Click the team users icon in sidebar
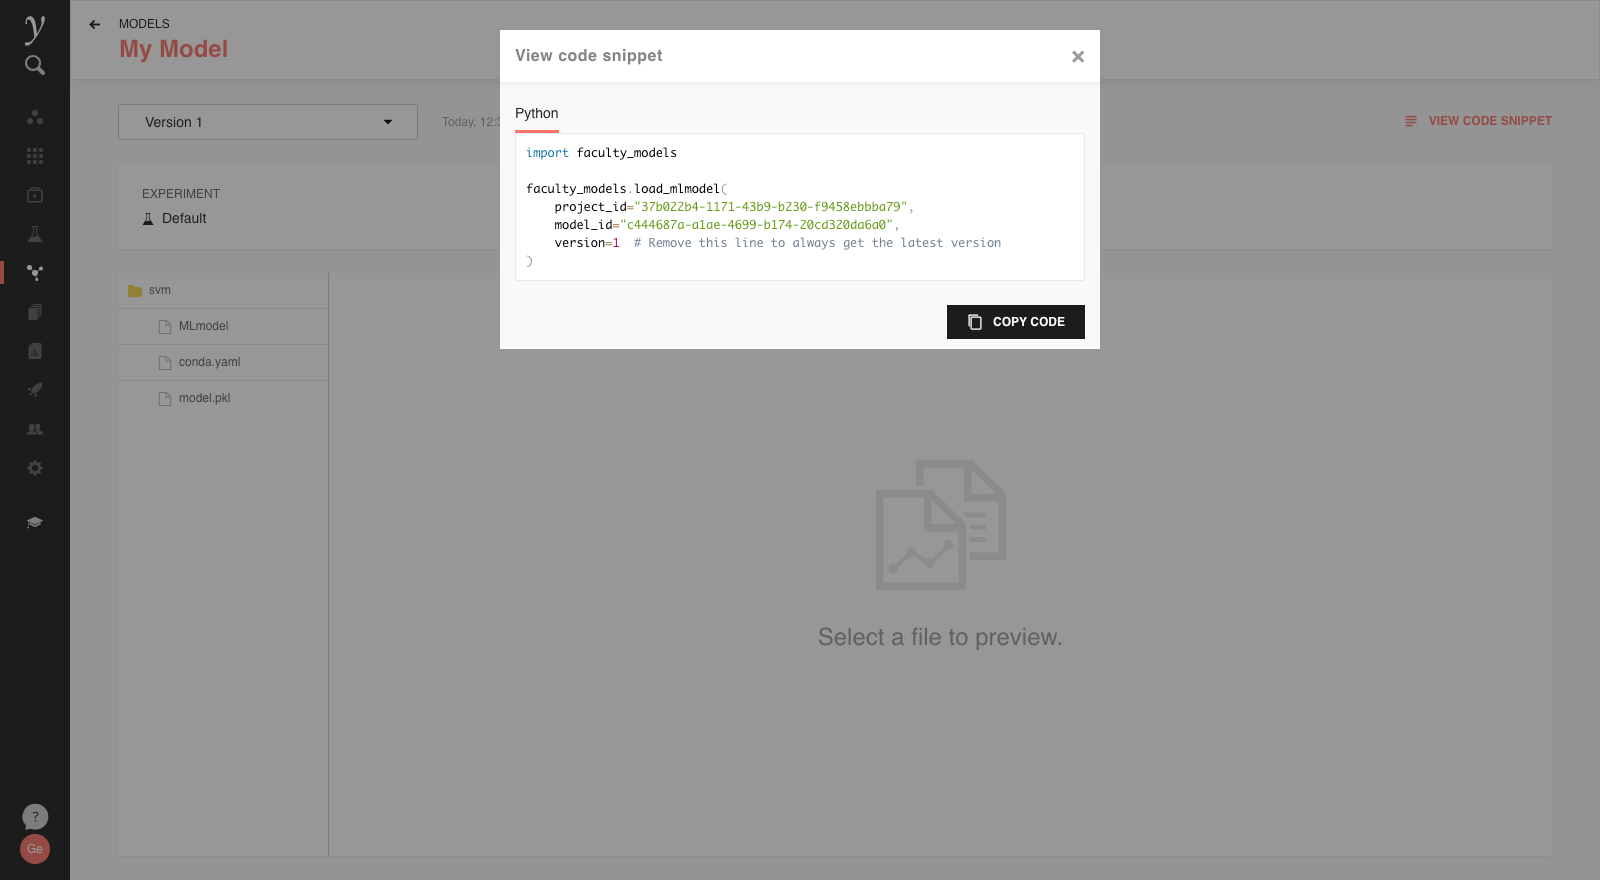This screenshot has height=880, width=1600. (x=35, y=429)
